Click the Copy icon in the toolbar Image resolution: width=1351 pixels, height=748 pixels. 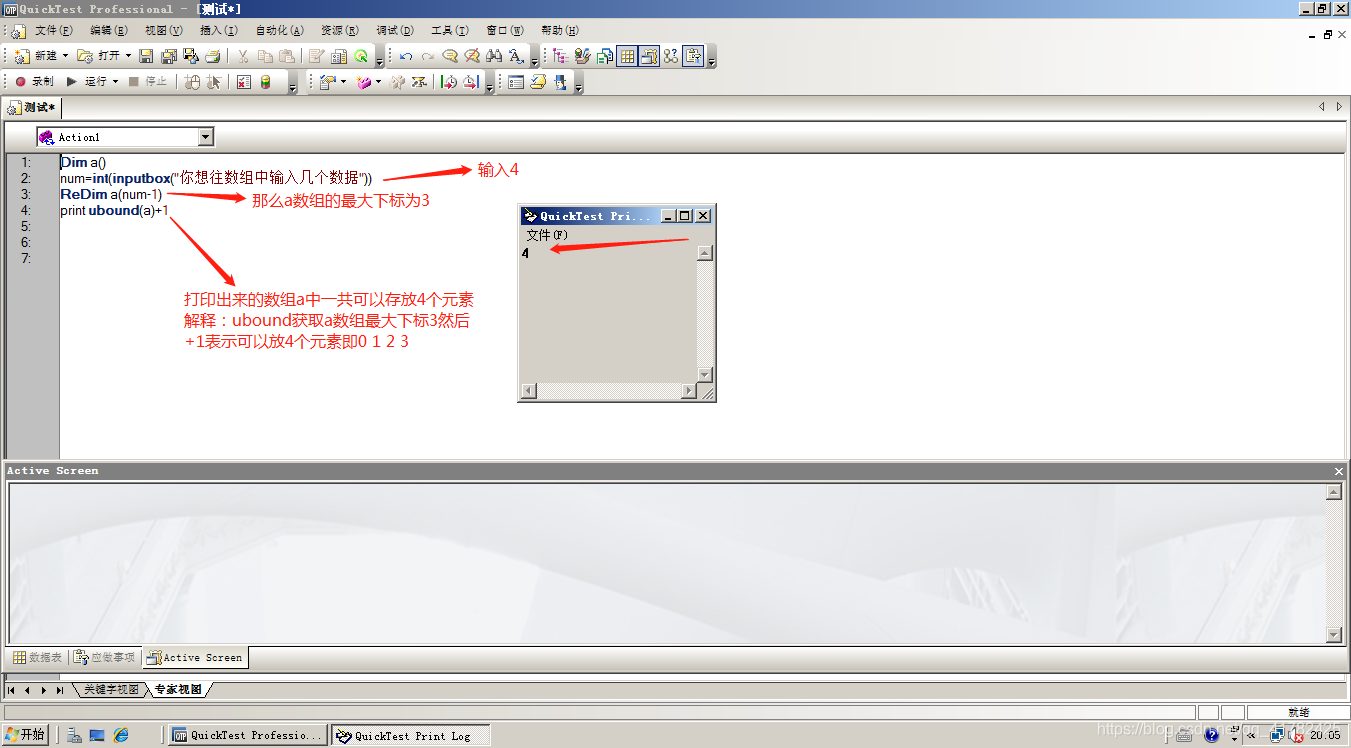tap(265, 56)
